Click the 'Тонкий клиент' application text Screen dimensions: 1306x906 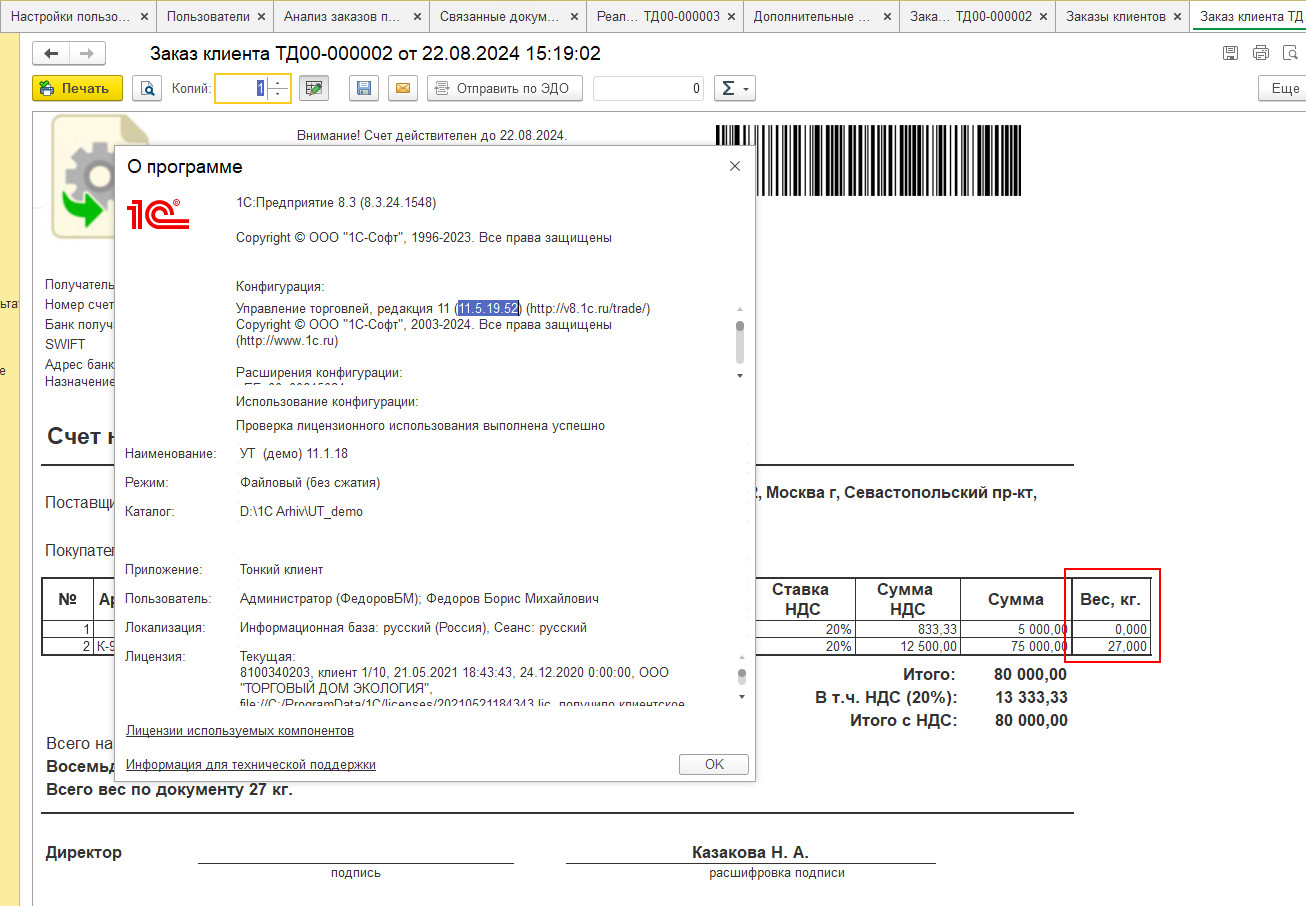coord(281,569)
